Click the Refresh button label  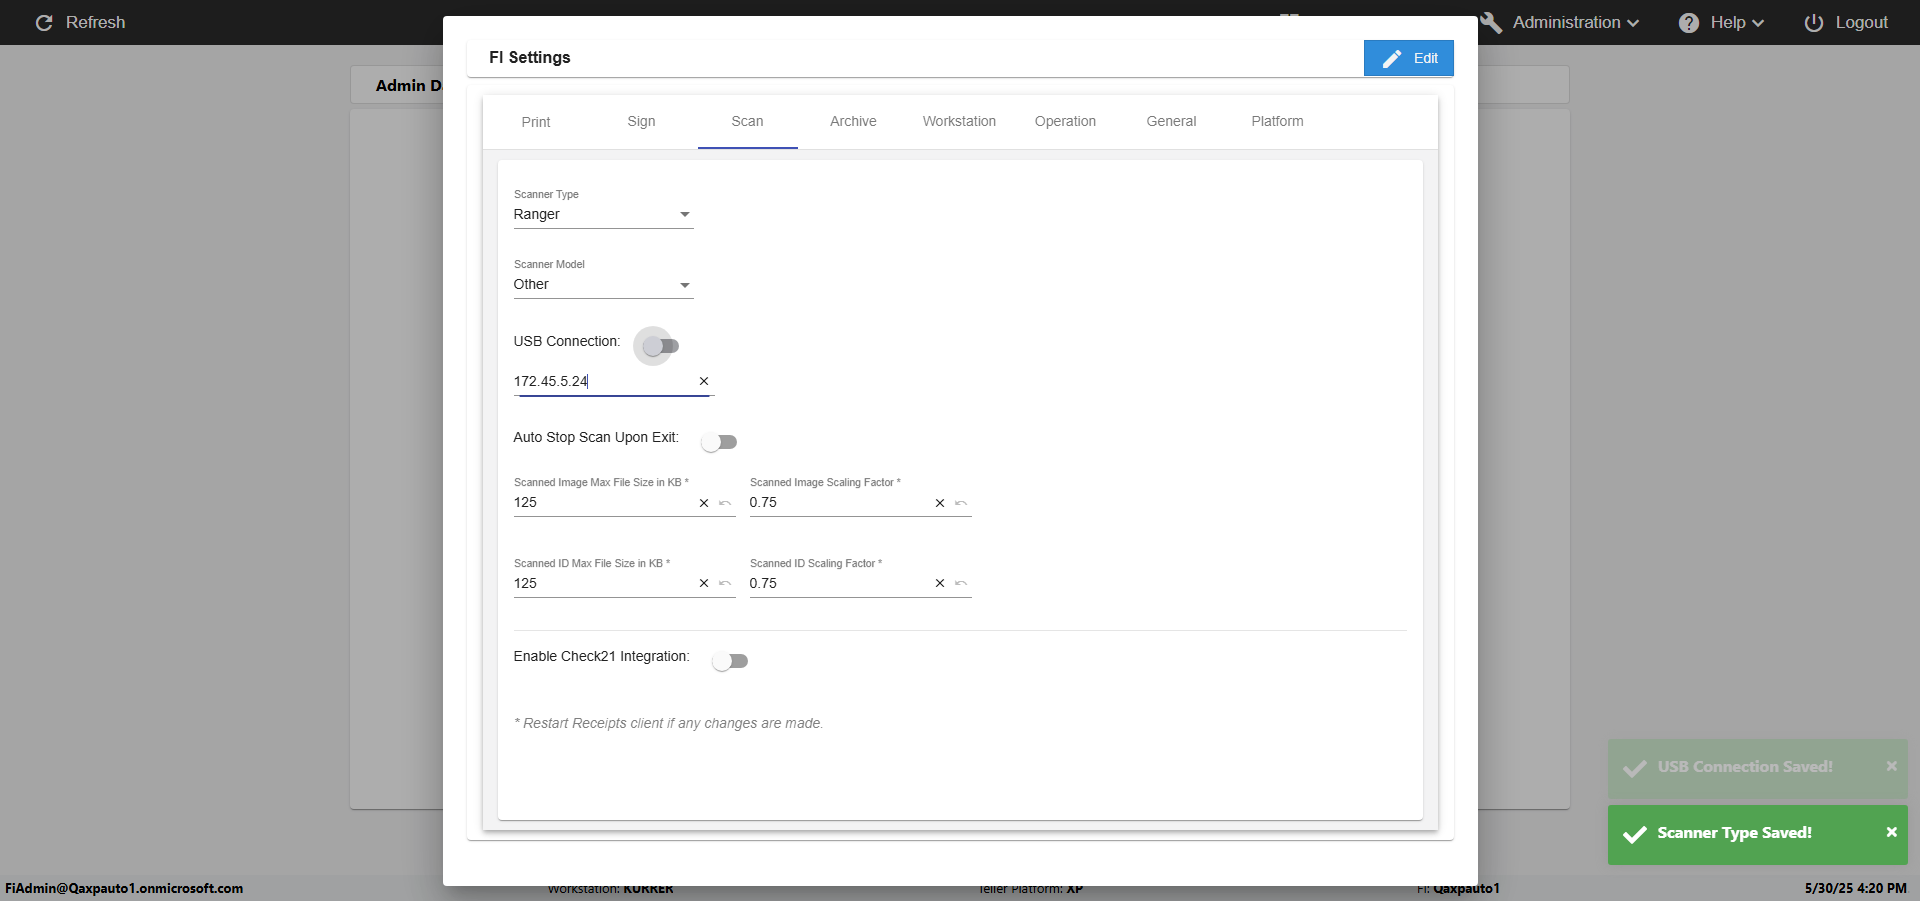[95, 22]
